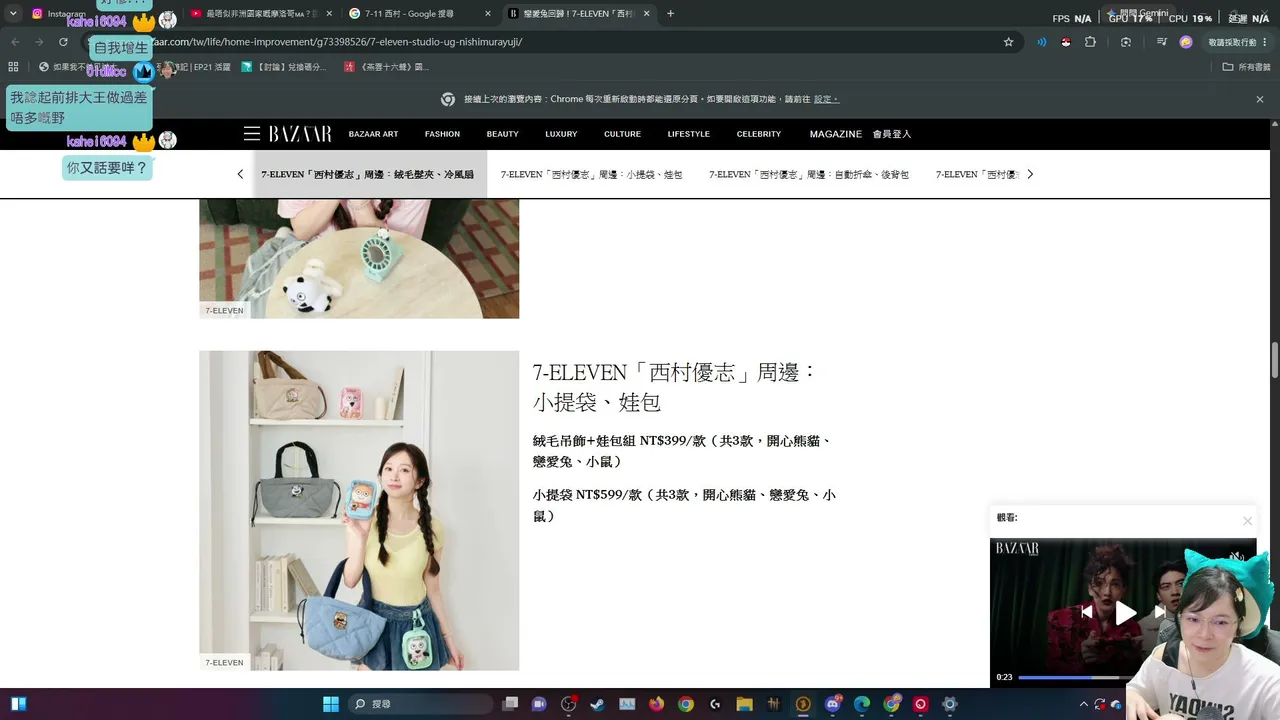Open the MAGAZINE link
Screen dimensions: 1280x720
tap(836, 134)
